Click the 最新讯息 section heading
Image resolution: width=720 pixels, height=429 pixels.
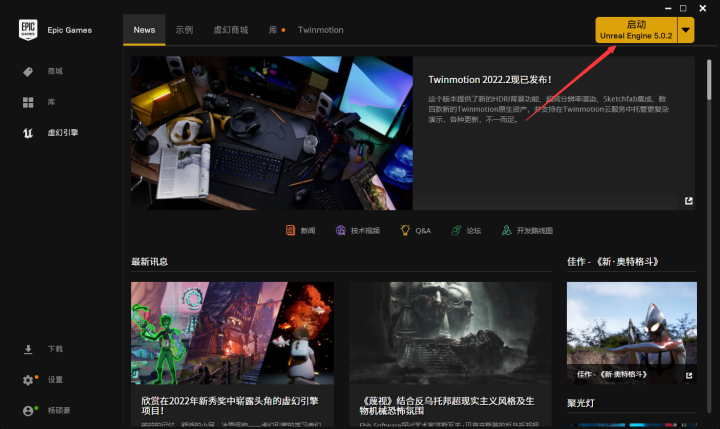coord(149,262)
